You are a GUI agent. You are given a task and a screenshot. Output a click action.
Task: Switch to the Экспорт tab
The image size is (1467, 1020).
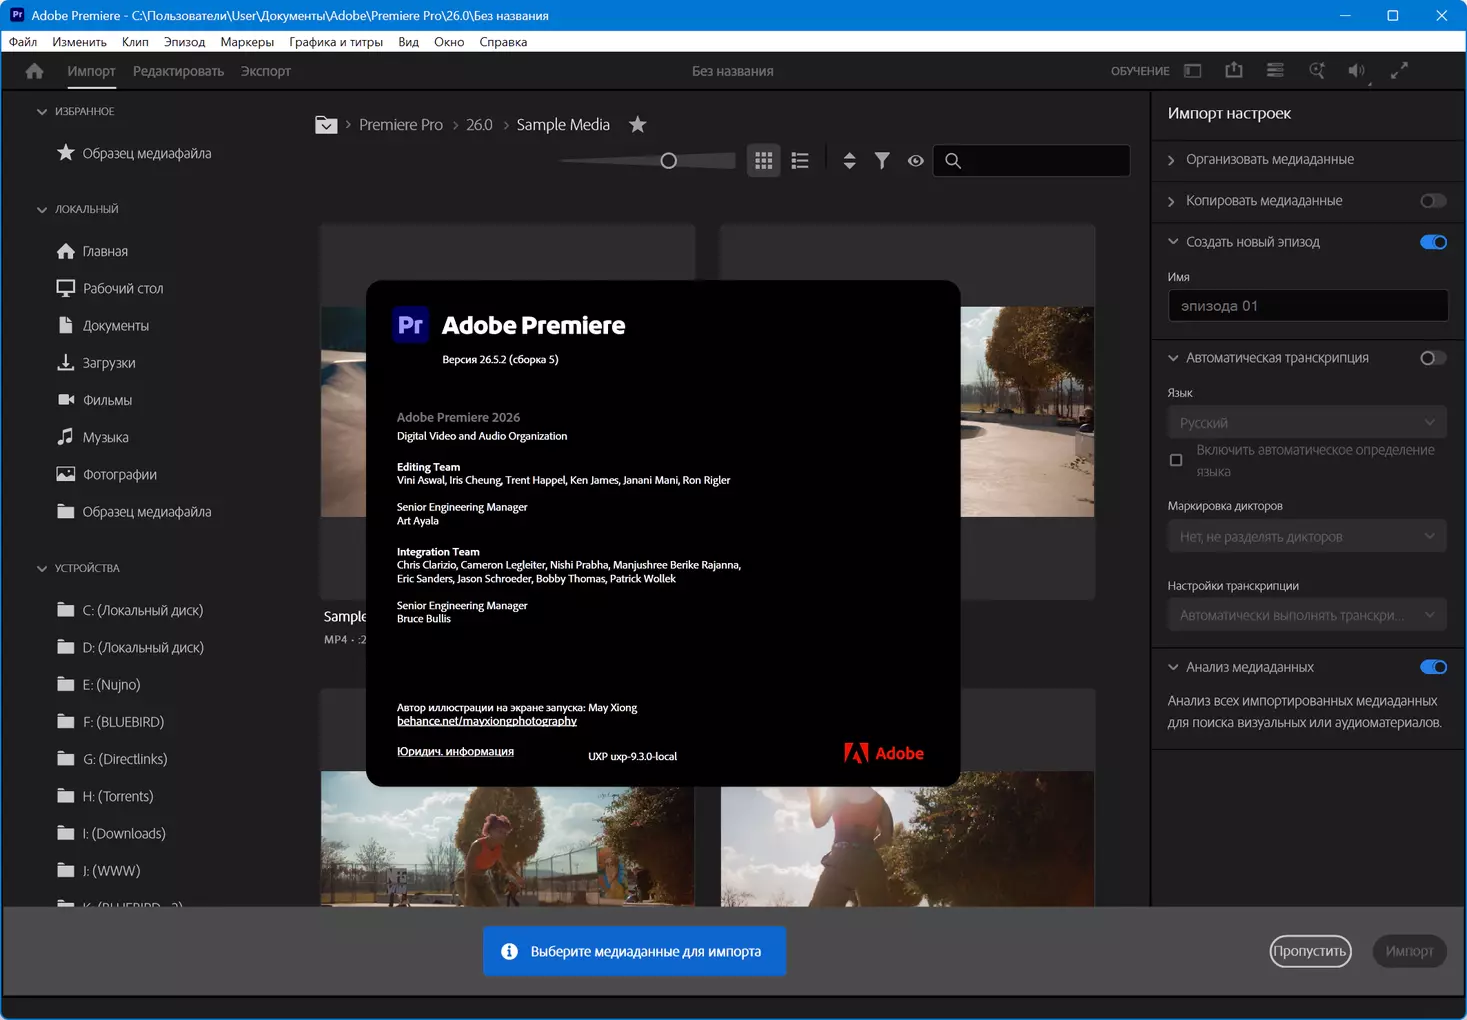pos(265,71)
